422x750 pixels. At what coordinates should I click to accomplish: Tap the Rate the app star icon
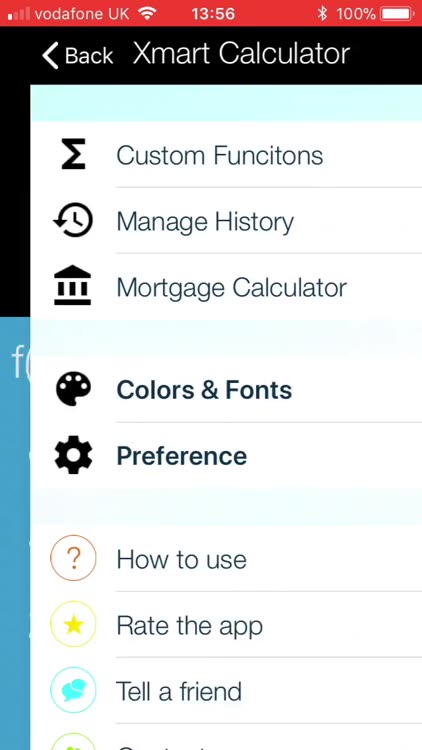pyautogui.click(x=73, y=624)
